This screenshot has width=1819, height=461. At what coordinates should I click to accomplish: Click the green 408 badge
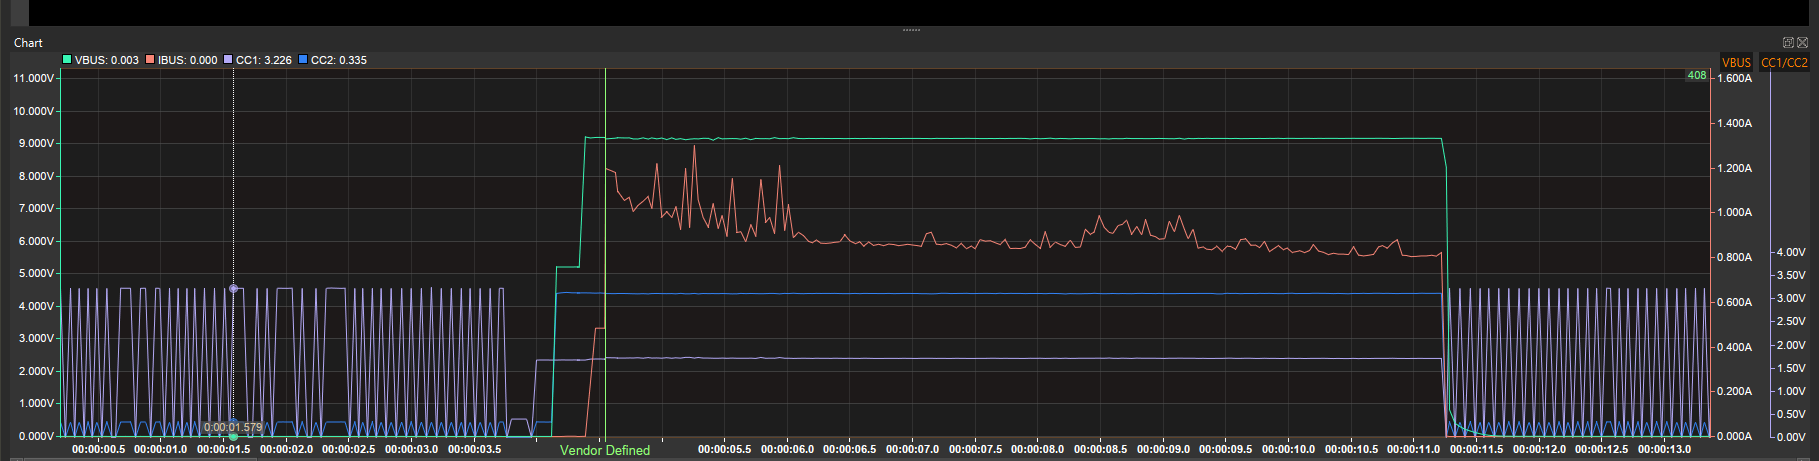click(1696, 75)
